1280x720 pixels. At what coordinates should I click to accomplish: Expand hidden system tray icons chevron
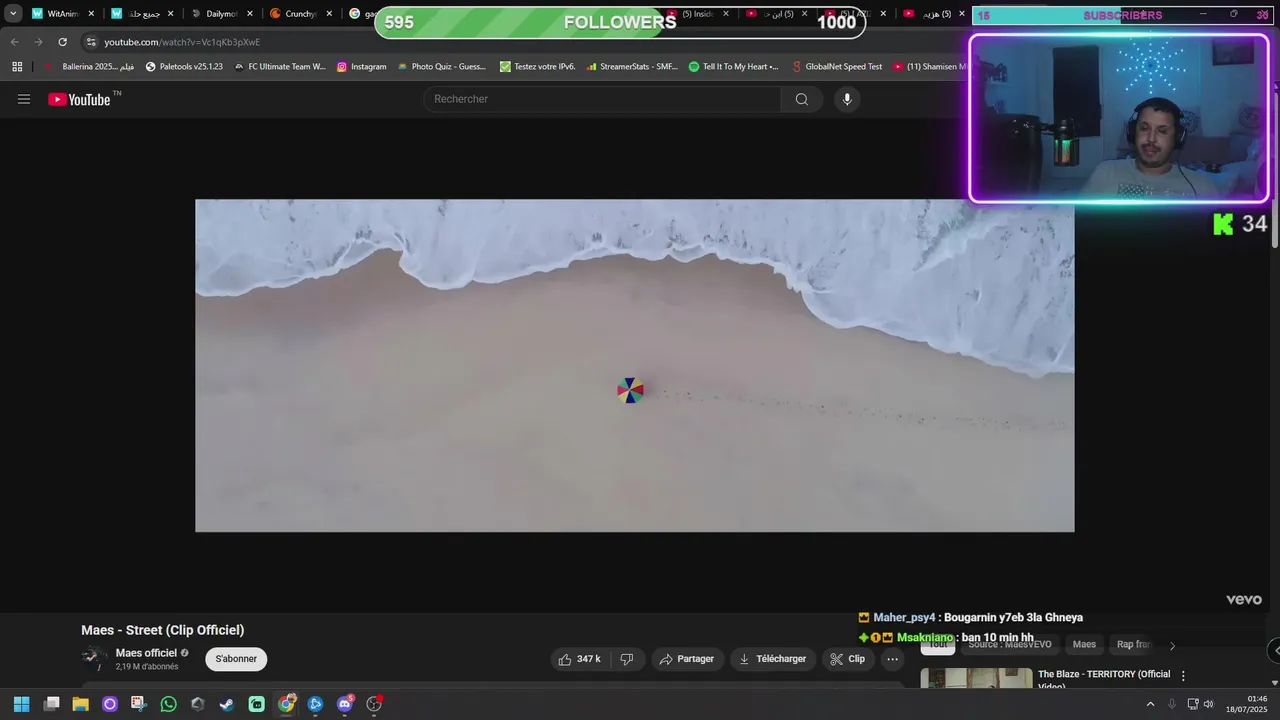click(1150, 704)
